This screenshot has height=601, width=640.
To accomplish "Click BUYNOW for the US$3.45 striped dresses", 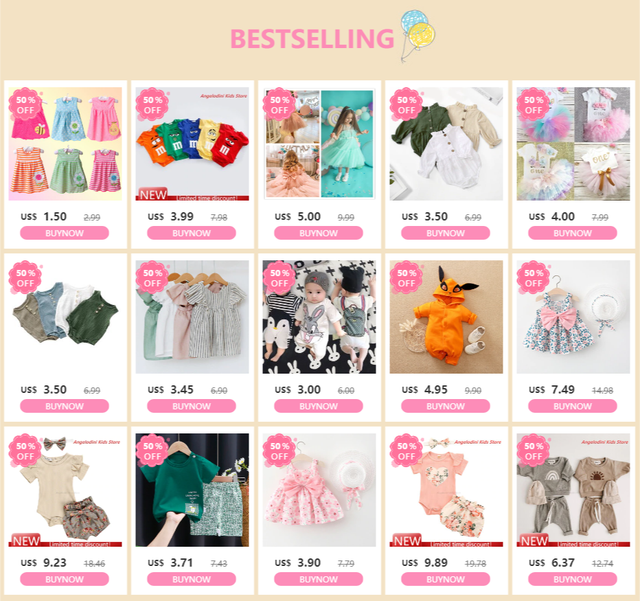I will (x=191, y=406).
